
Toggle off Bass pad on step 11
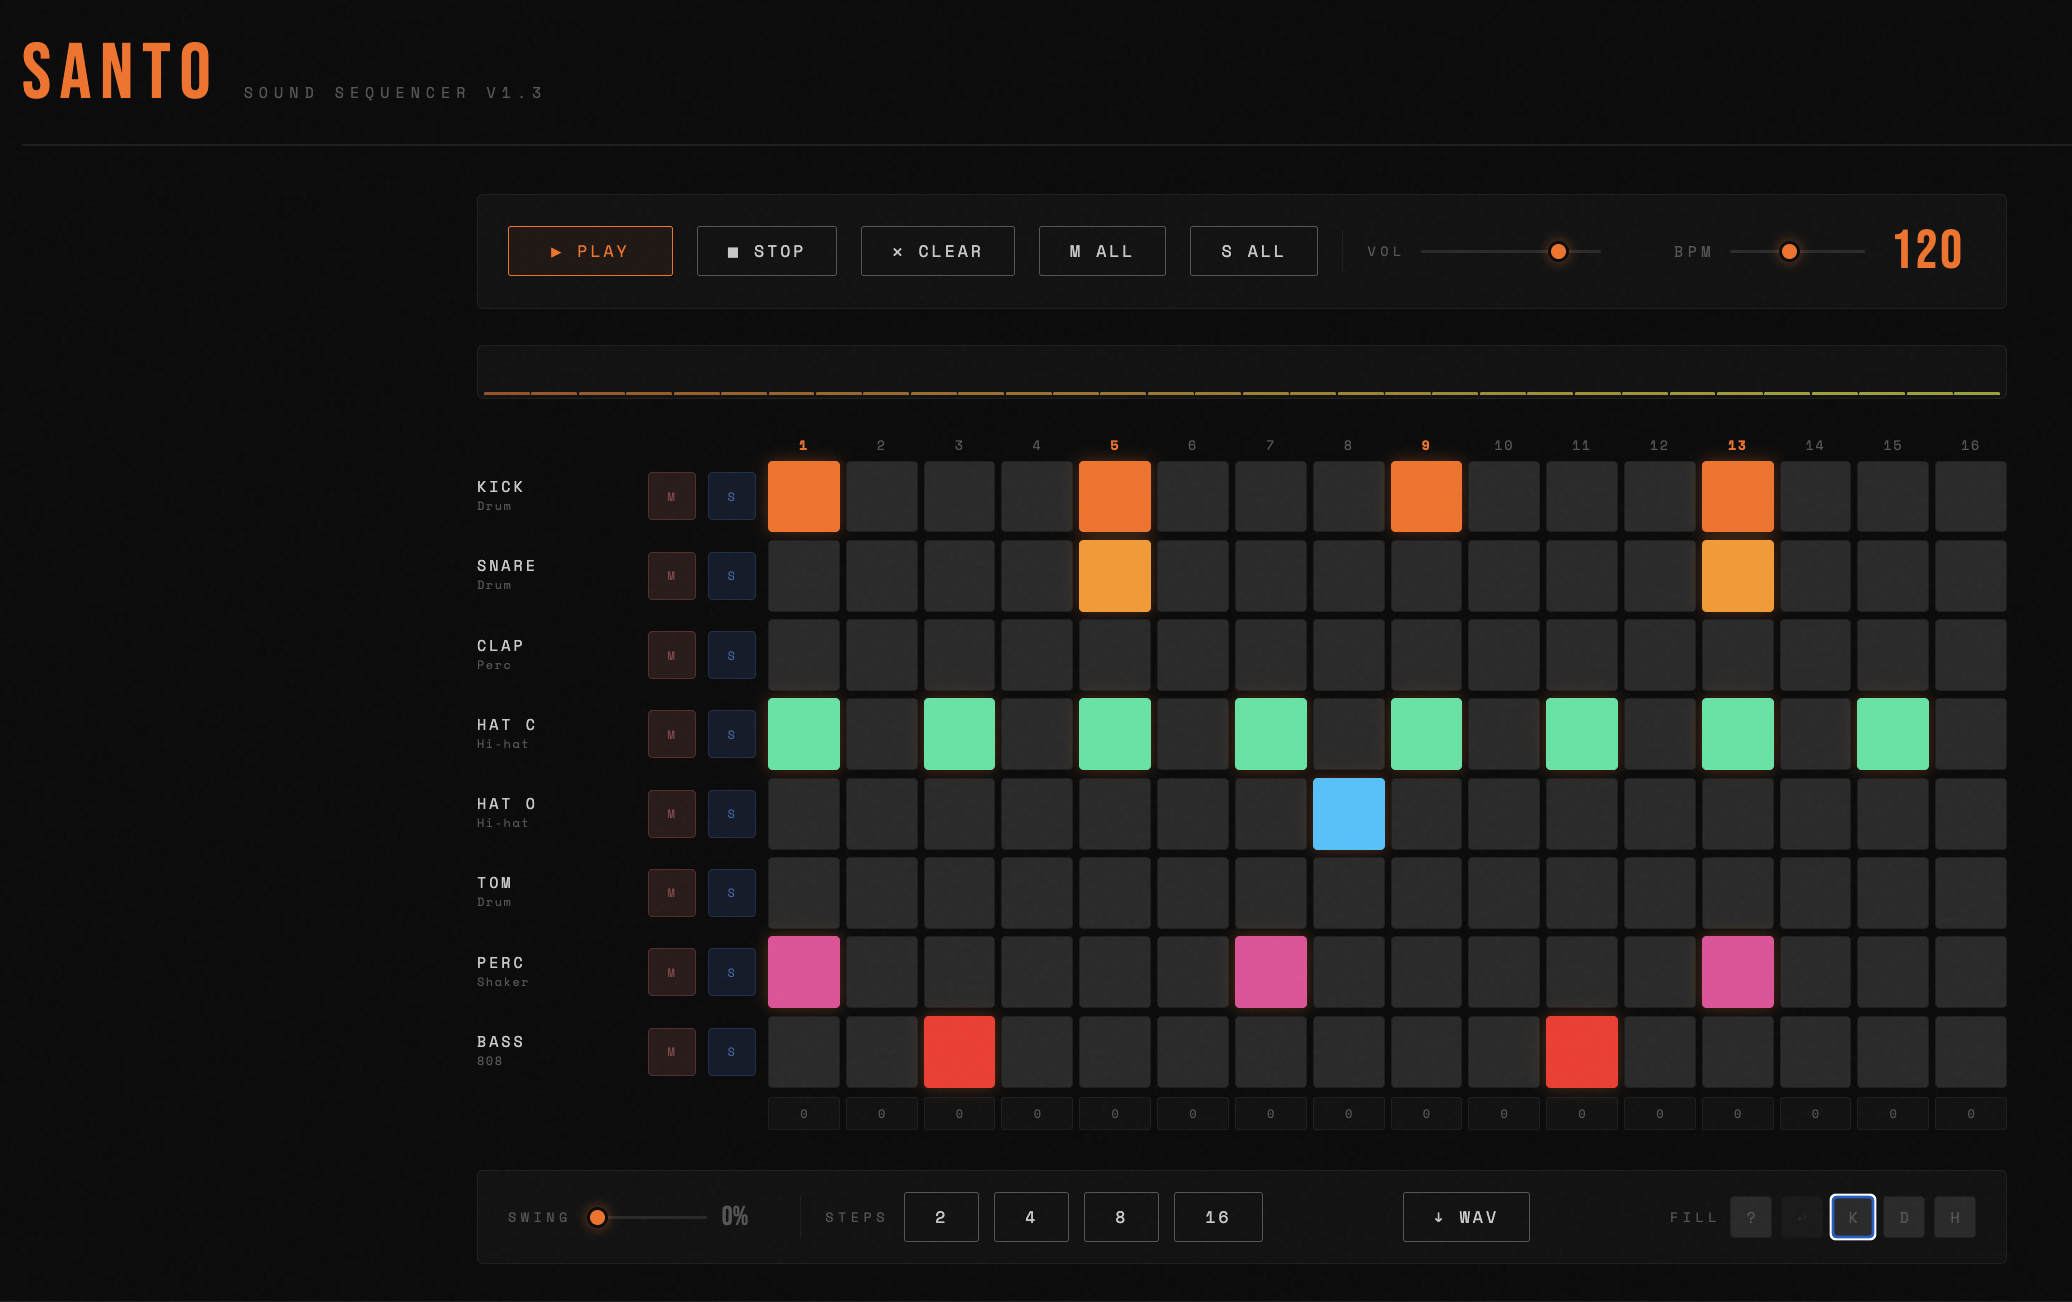[x=1582, y=1052]
